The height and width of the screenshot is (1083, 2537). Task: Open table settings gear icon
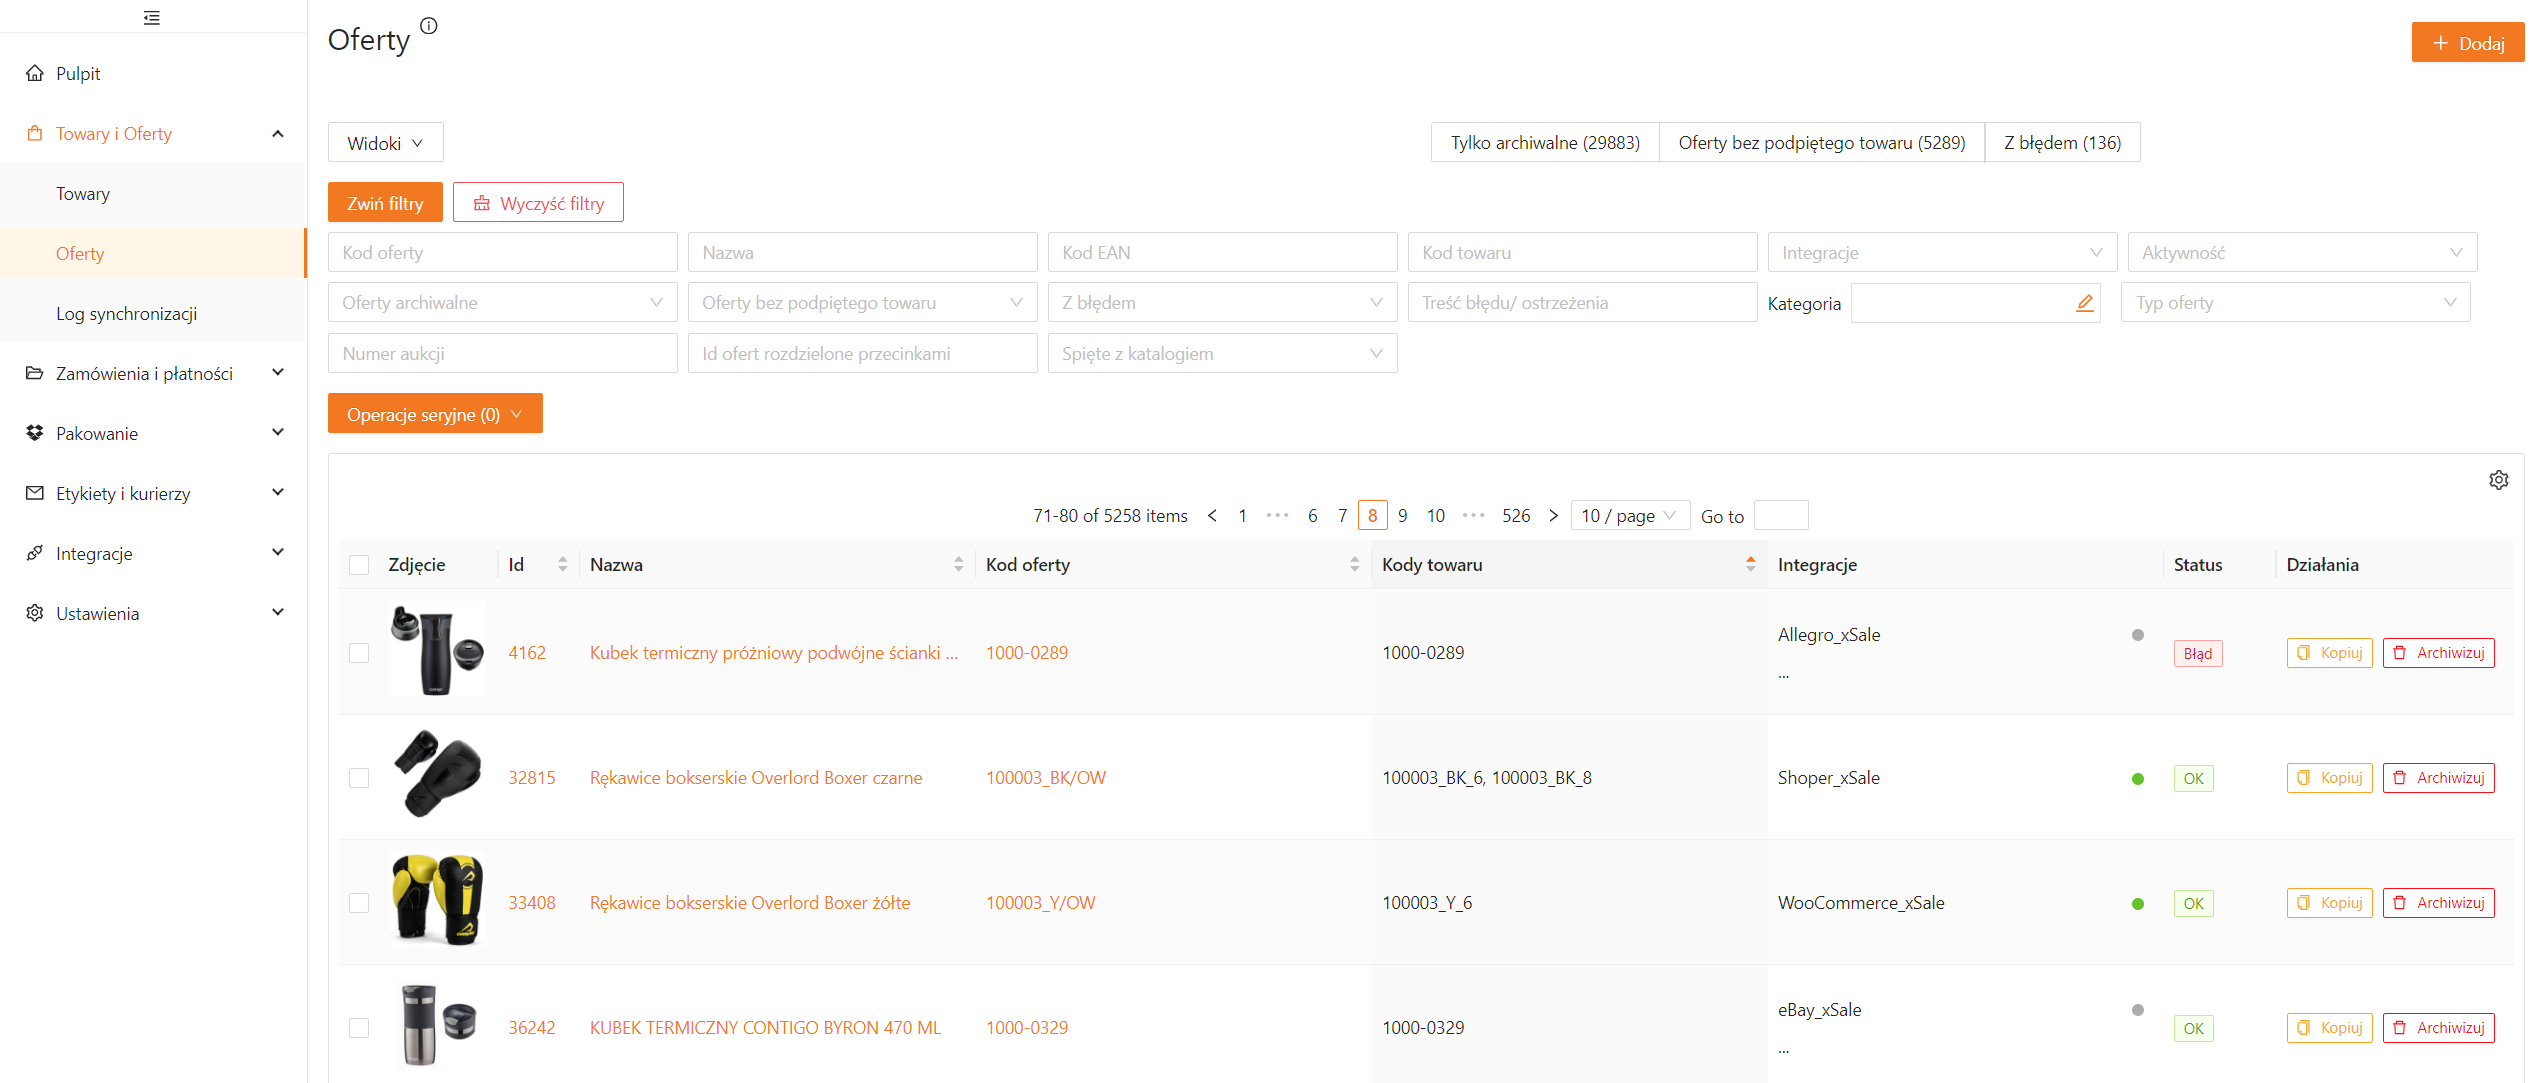tap(2498, 480)
